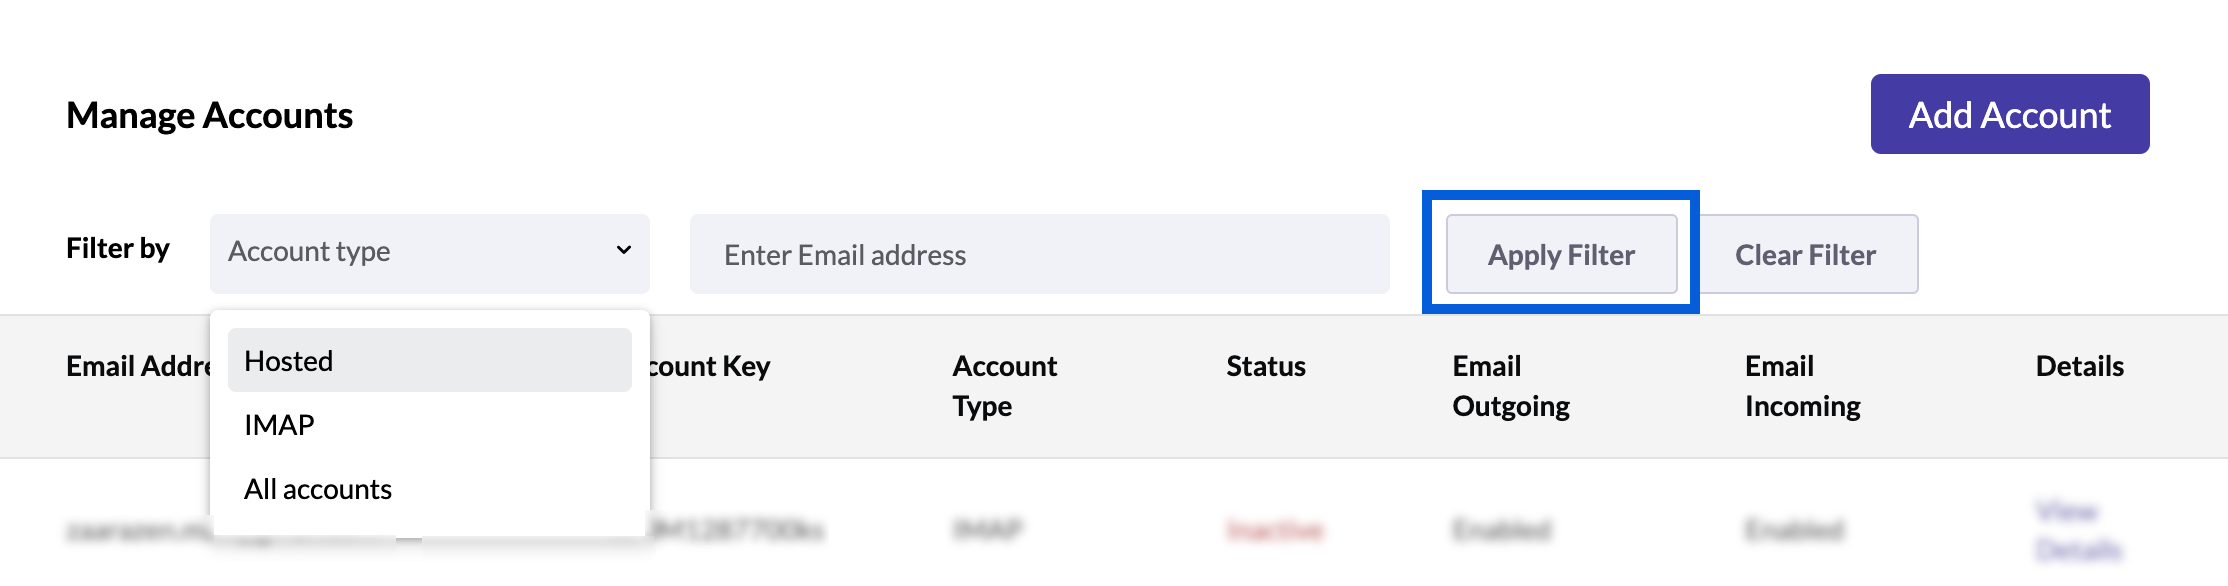Click the Account Key column header
Image resolution: width=2228 pixels, height=586 pixels.
pos(712,366)
